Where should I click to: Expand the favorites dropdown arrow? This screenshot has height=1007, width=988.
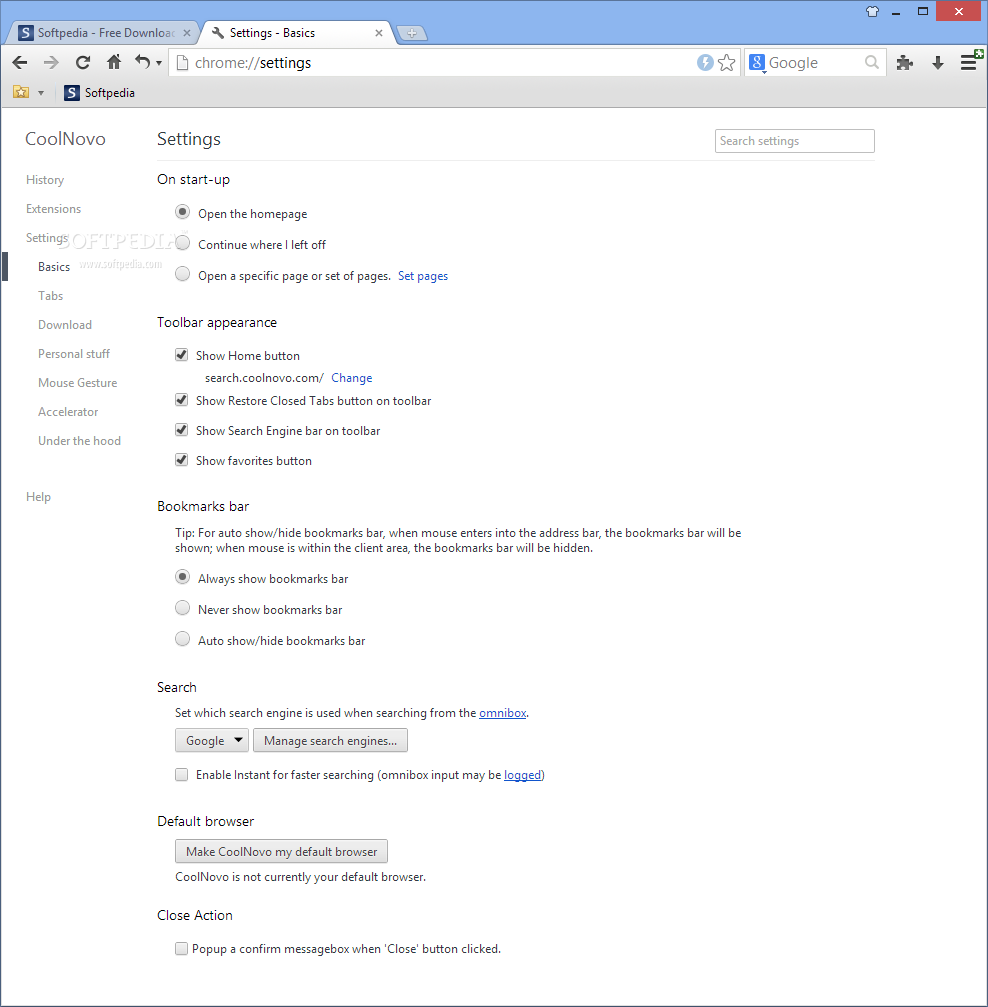point(40,93)
